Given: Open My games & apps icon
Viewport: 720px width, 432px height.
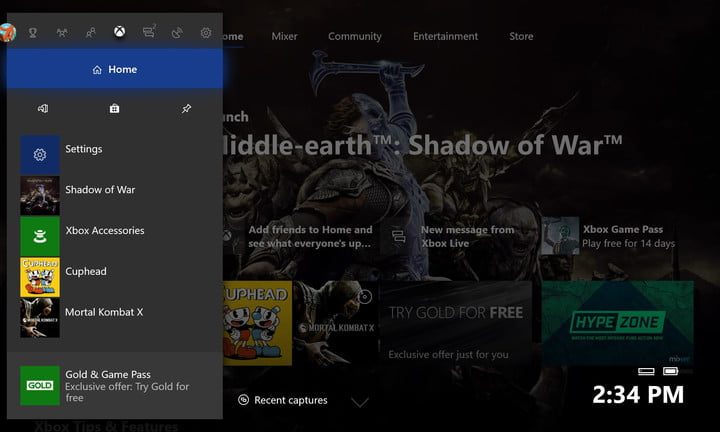Looking at the screenshot, I should pos(43,109).
